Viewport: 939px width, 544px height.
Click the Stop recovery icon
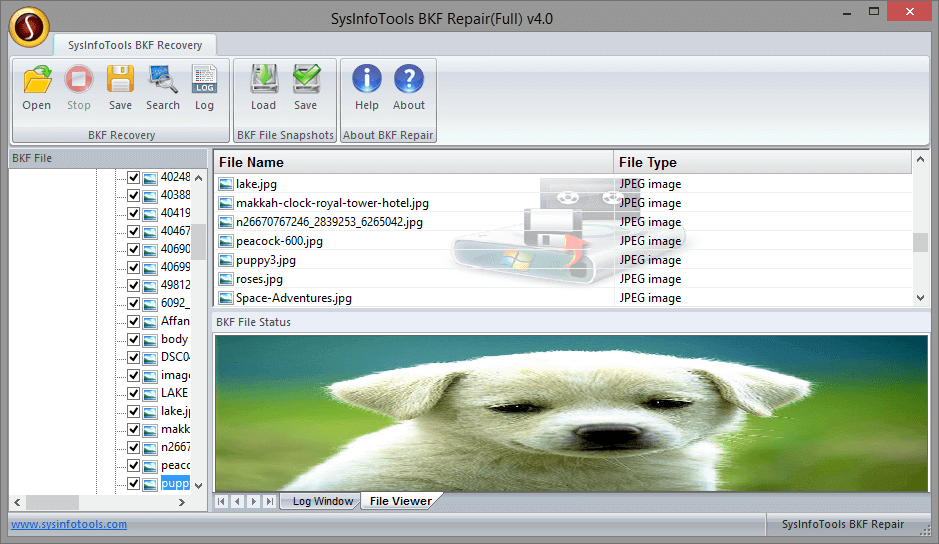coord(78,79)
